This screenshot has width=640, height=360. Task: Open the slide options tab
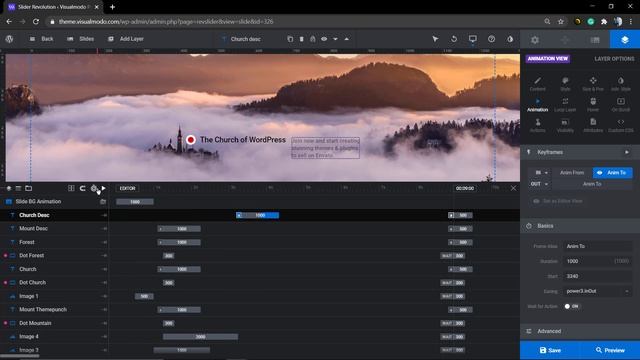(595, 40)
